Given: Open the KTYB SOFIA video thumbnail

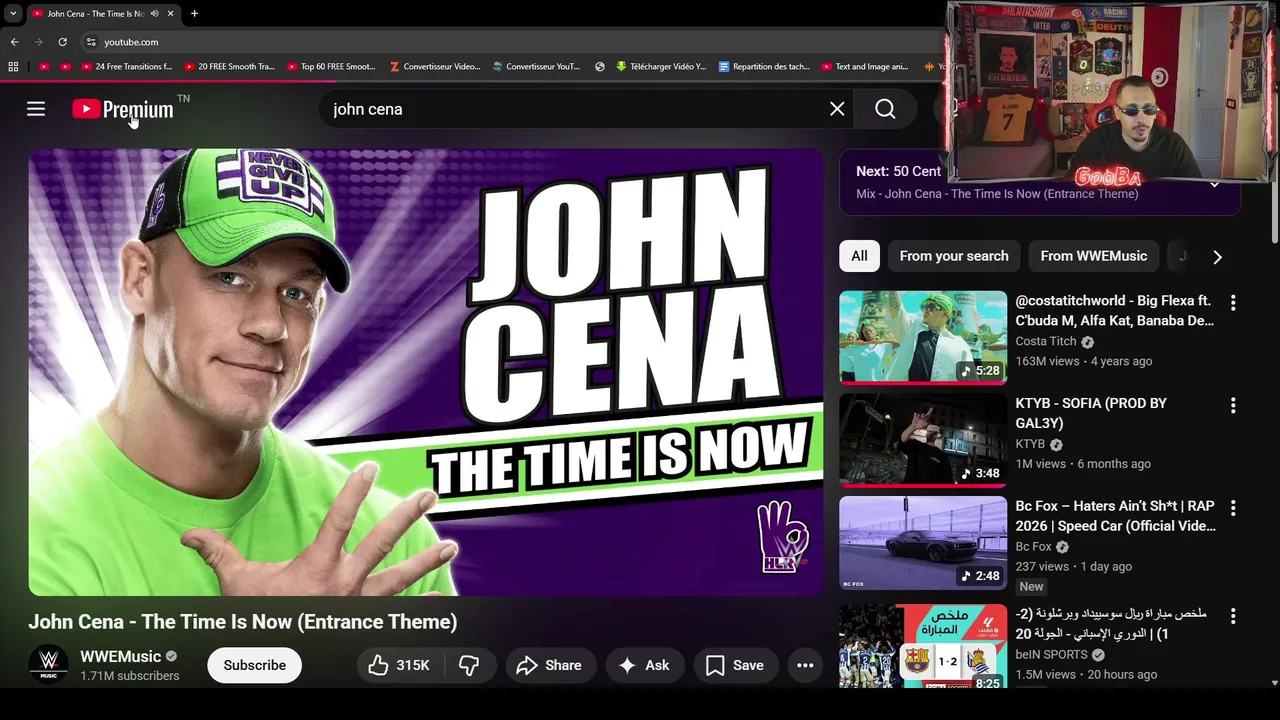Looking at the screenshot, I should click(923, 440).
